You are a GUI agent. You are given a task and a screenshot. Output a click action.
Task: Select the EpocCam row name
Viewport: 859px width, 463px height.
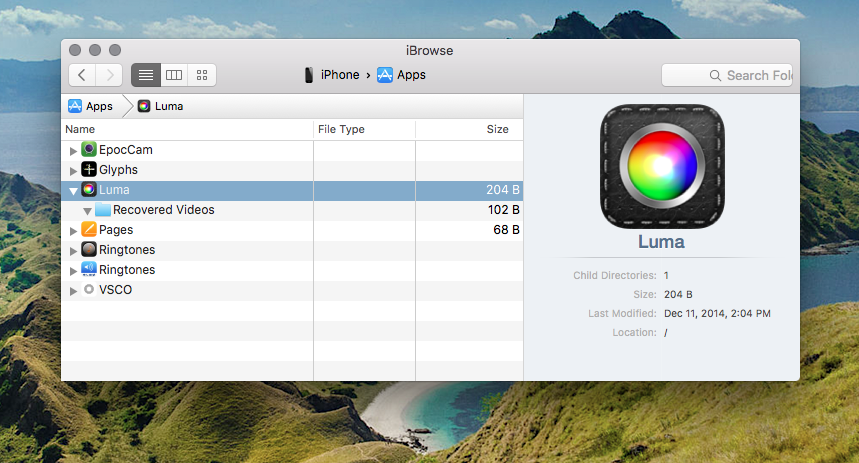point(126,150)
